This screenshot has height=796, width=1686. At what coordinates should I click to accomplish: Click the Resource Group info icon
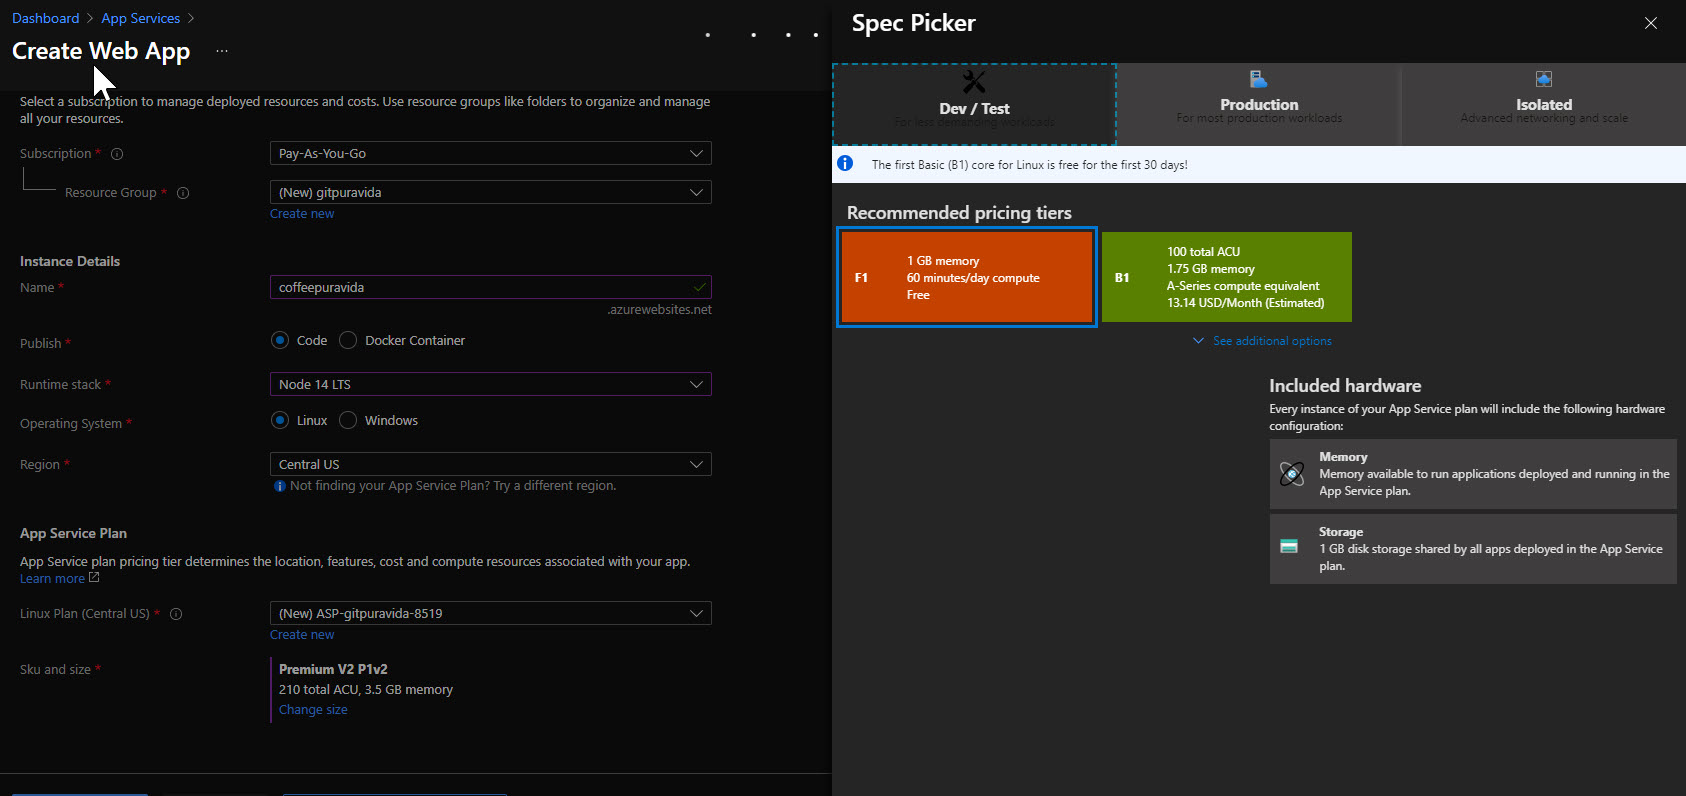183,193
